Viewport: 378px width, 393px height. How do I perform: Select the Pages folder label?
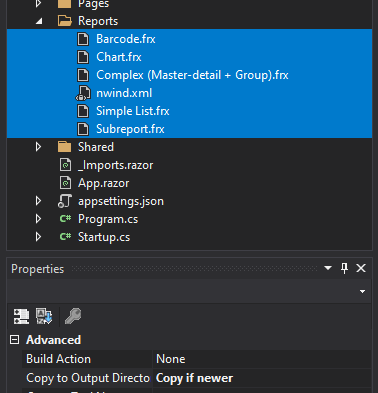tap(93, 4)
